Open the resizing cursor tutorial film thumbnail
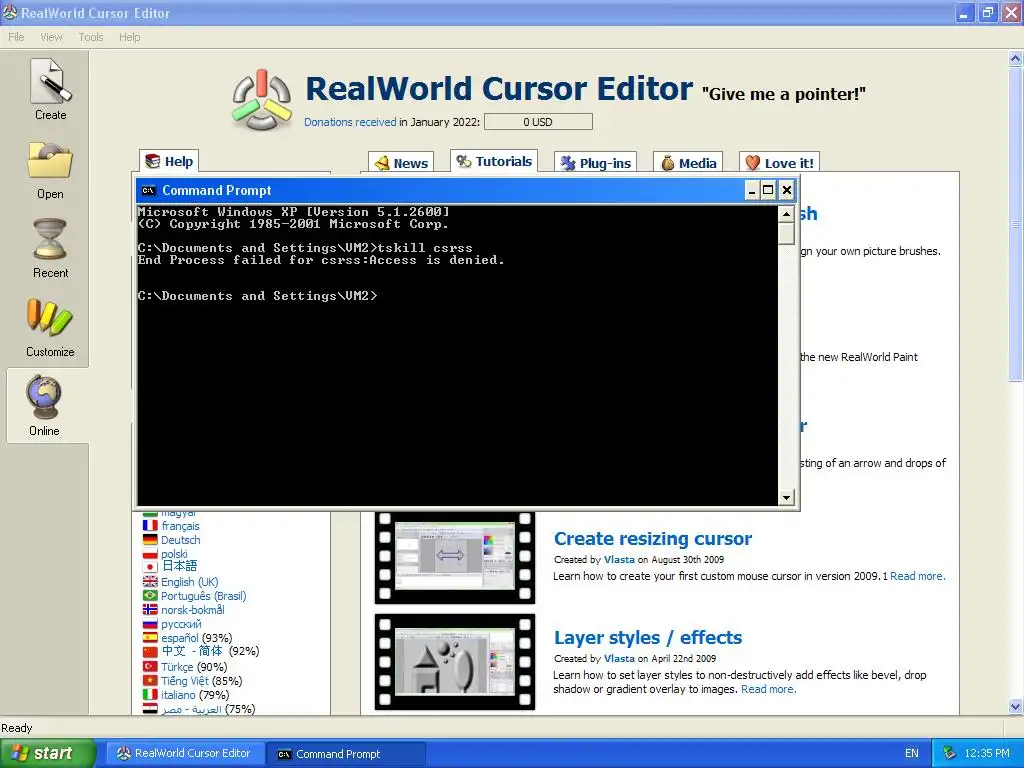 coord(455,558)
